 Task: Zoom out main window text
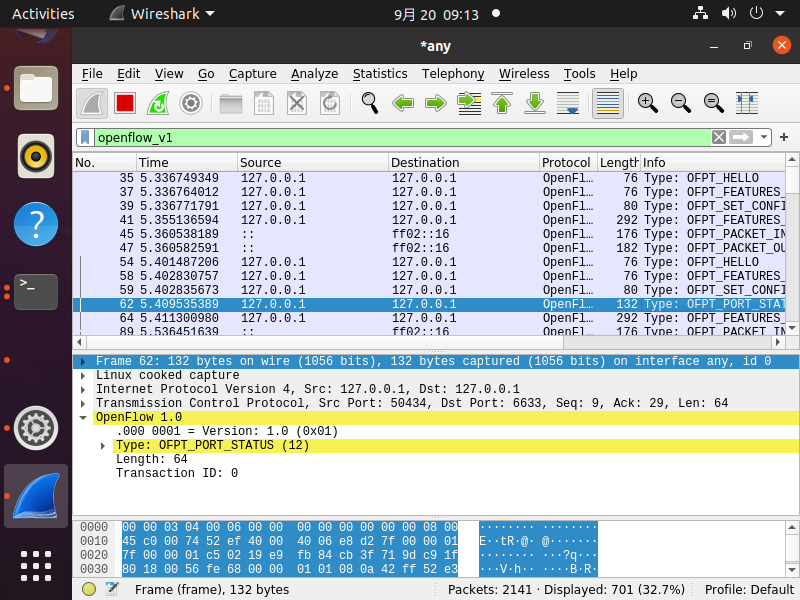[681, 104]
